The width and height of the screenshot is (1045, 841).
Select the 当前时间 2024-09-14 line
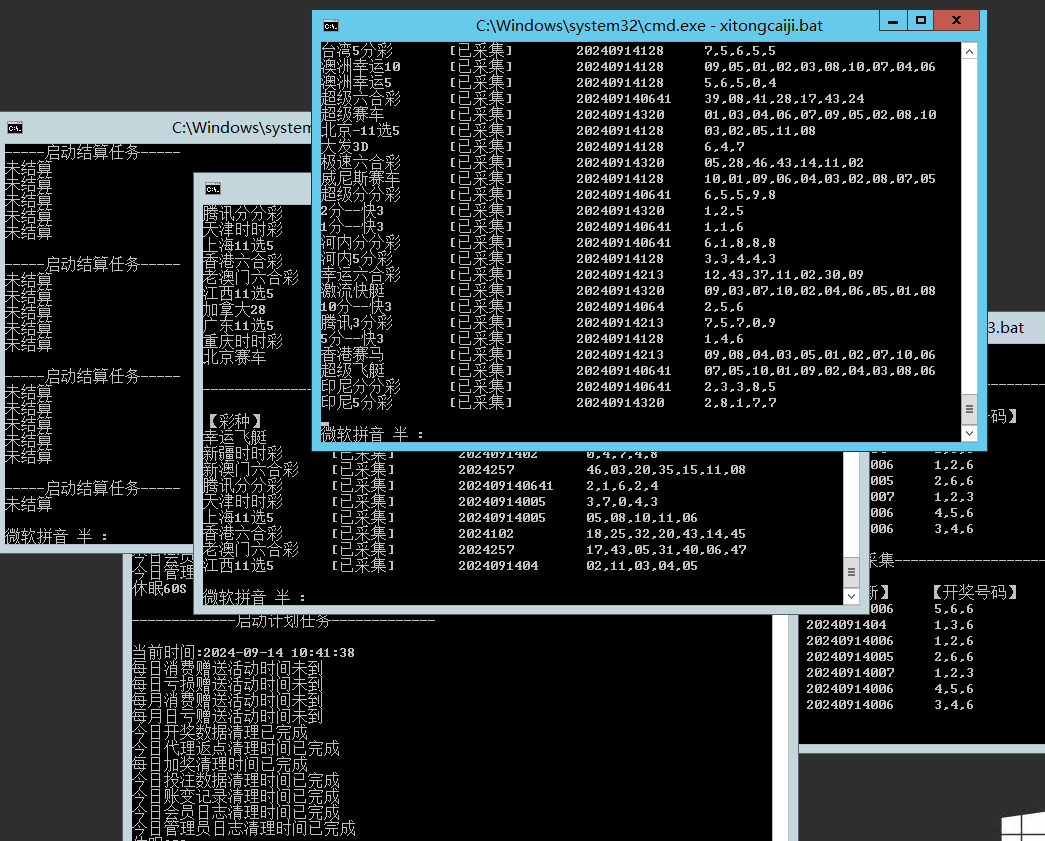pyautogui.click(x=243, y=653)
